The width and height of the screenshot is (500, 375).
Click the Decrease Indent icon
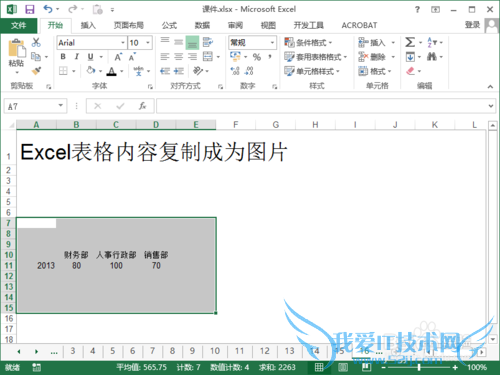(165, 71)
